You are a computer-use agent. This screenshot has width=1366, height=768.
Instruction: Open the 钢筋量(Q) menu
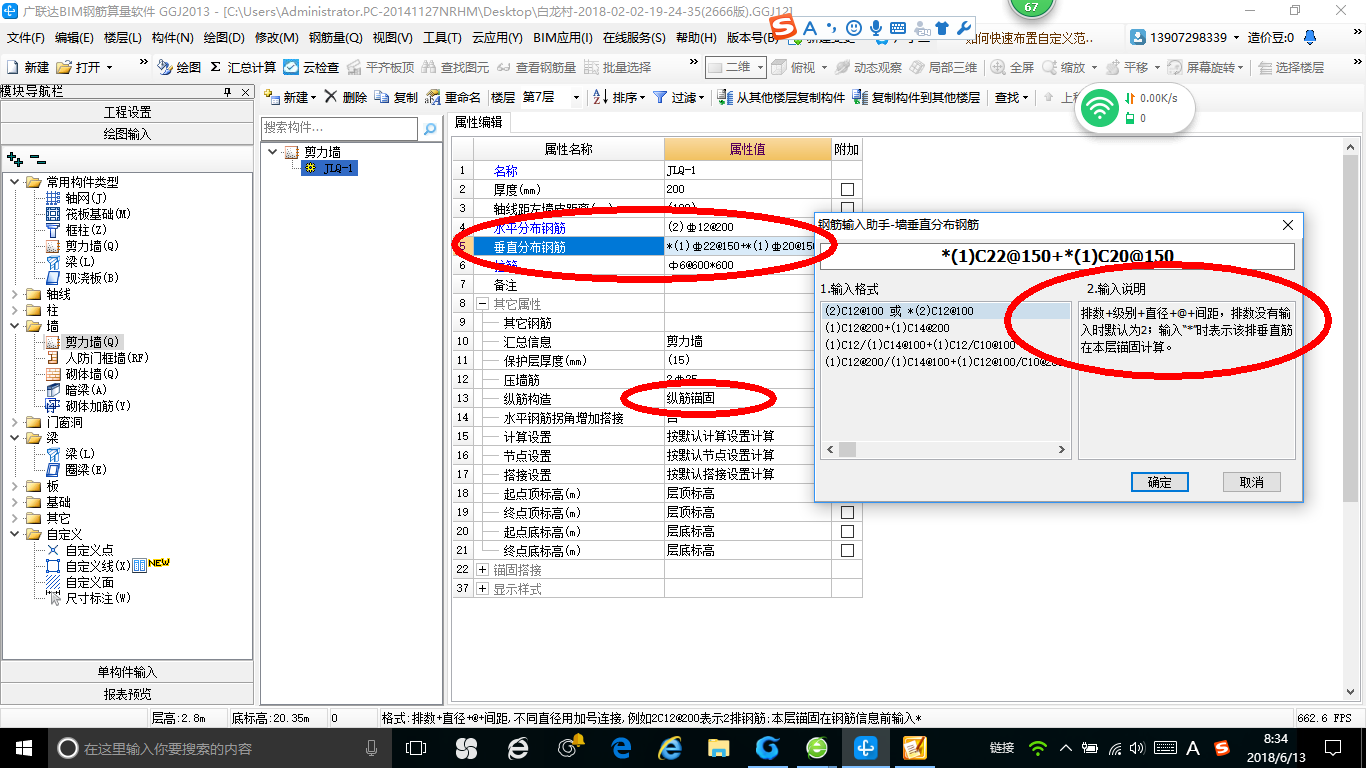335,38
